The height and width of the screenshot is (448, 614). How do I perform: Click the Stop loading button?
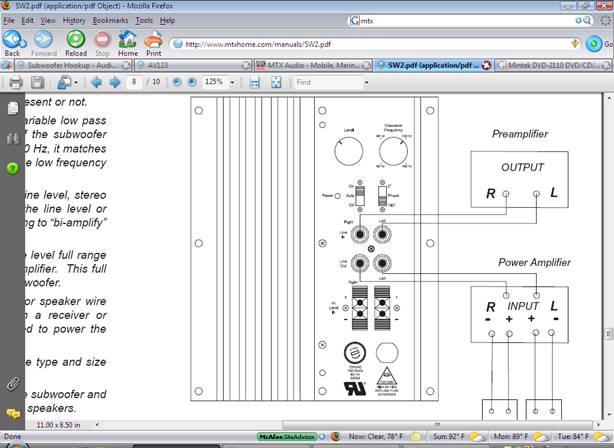point(102,43)
